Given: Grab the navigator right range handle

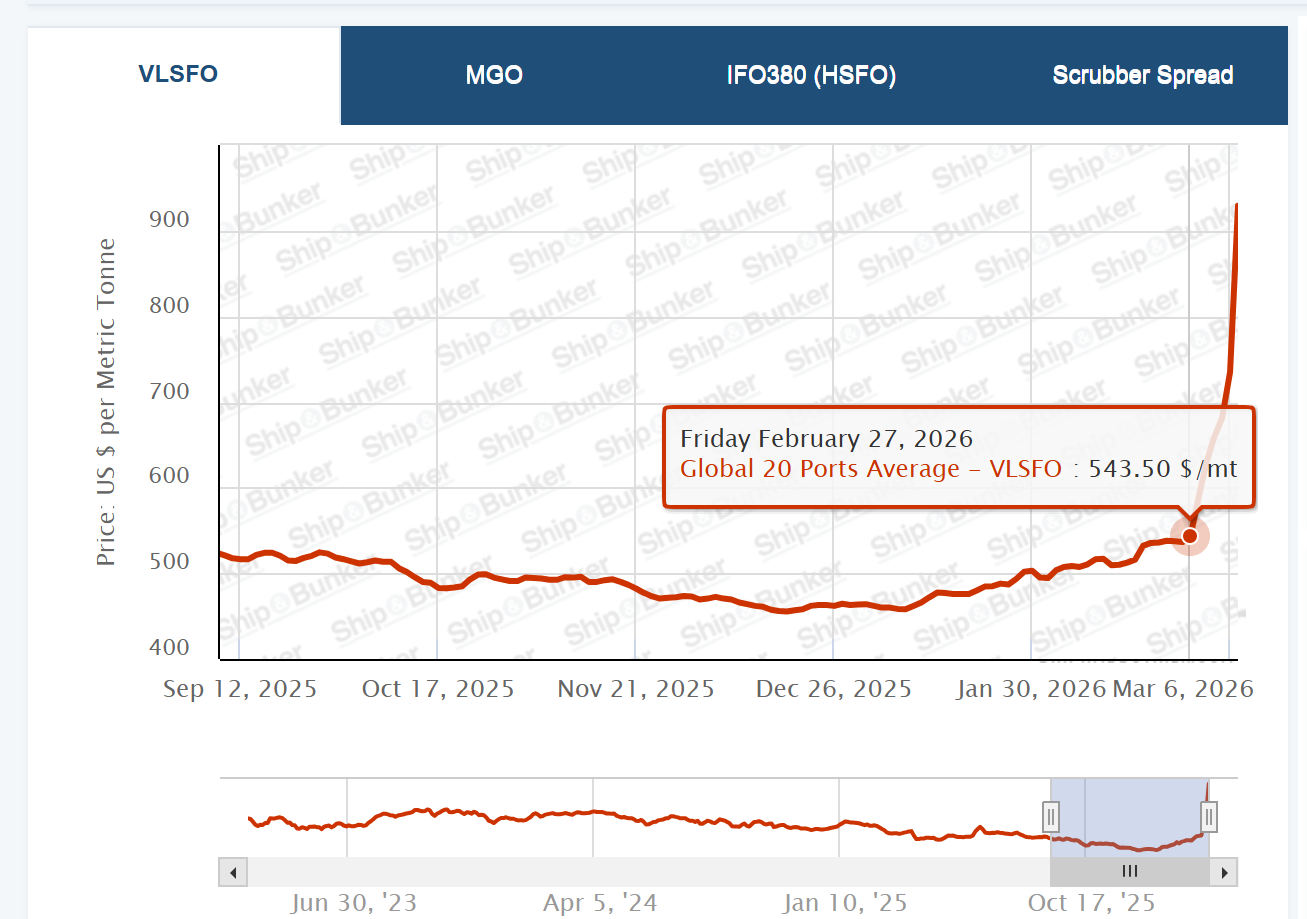Looking at the screenshot, I should click(1209, 817).
